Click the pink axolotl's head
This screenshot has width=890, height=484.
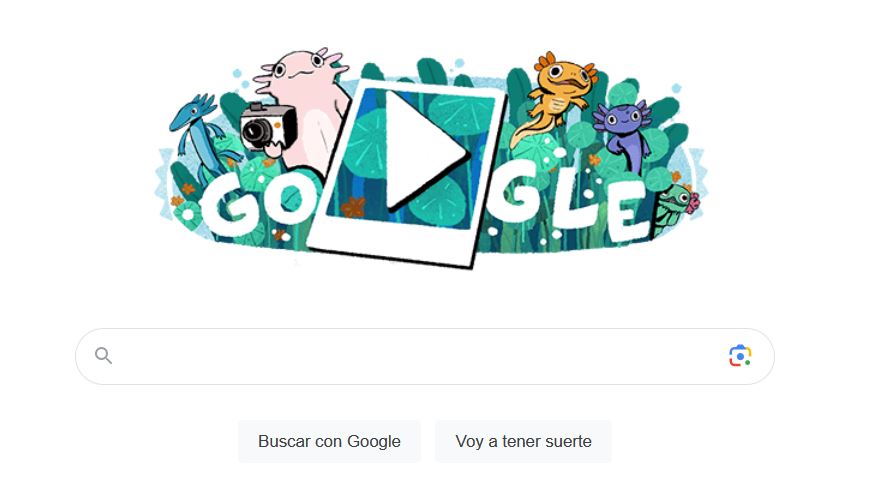coord(301,69)
